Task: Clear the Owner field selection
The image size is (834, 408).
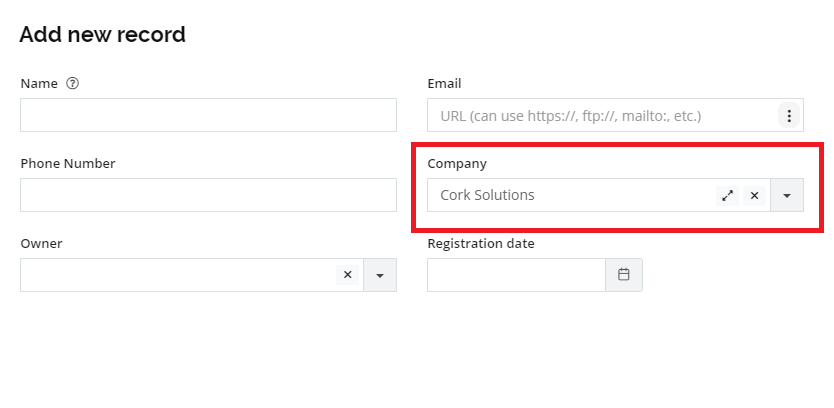Action: click(348, 275)
